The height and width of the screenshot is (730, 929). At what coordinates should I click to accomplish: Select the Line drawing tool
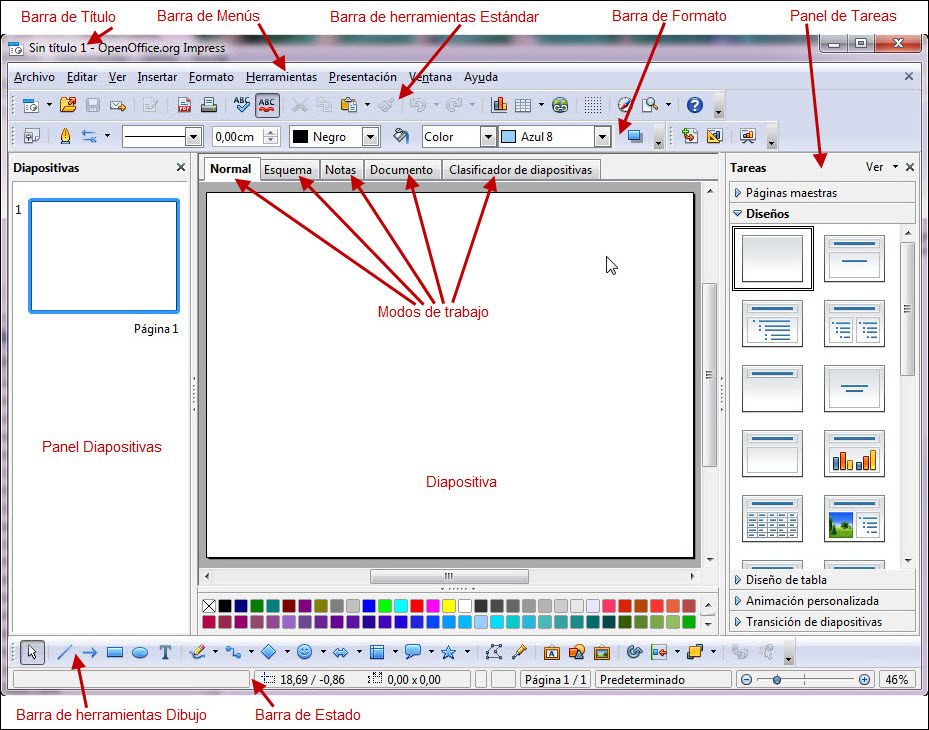tap(65, 653)
